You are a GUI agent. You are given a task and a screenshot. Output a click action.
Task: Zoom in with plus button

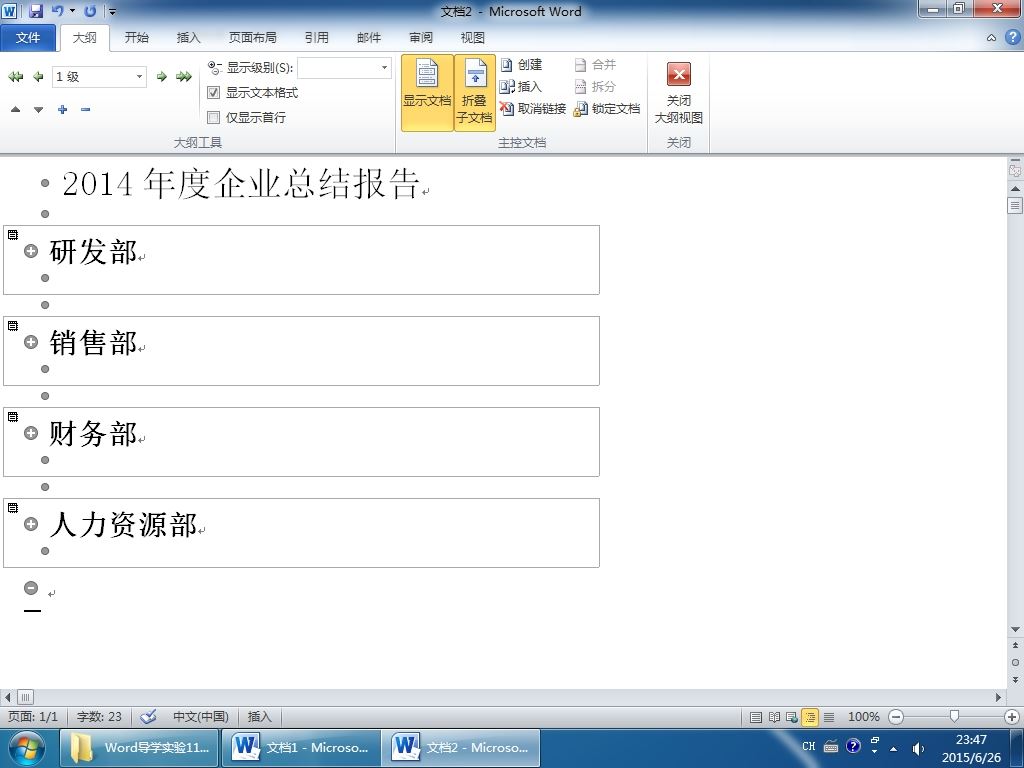pyautogui.click(x=1012, y=717)
